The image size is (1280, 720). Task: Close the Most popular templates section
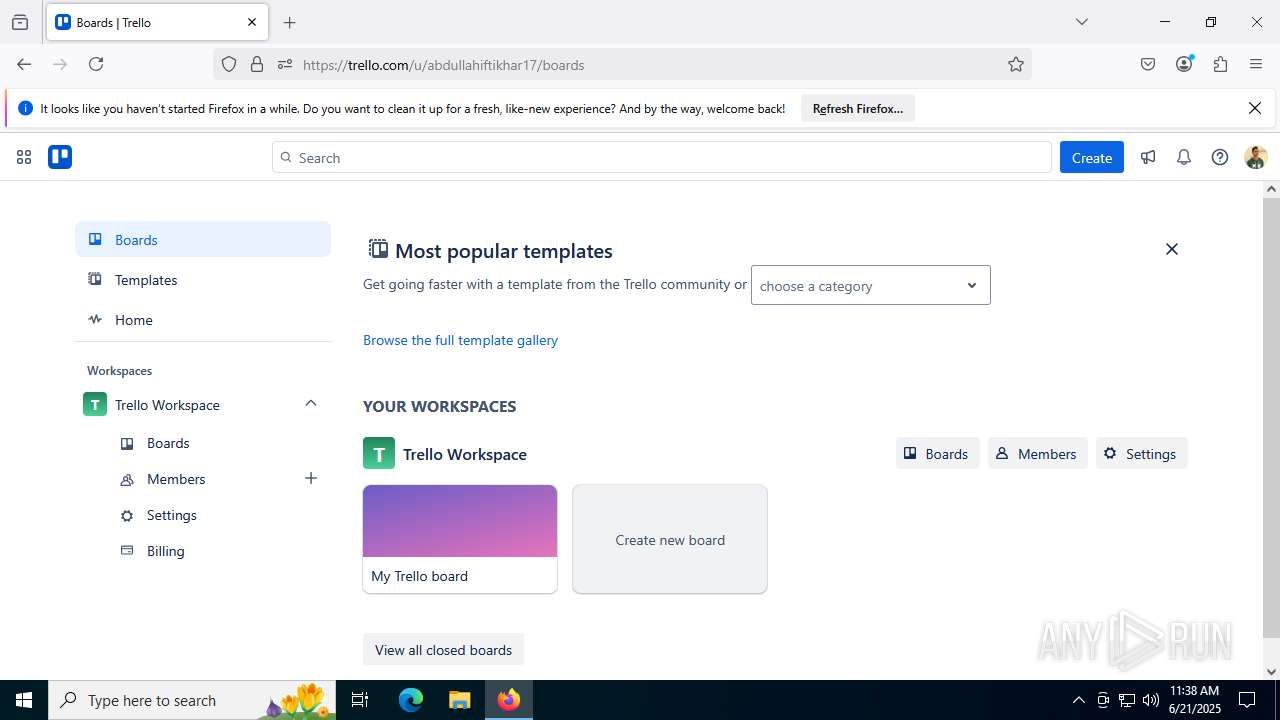(1172, 249)
